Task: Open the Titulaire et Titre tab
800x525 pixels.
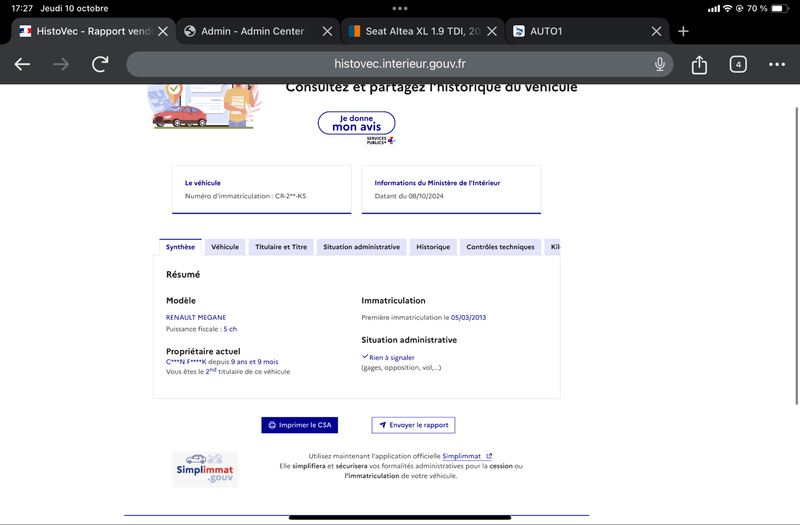Action: pyautogui.click(x=281, y=247)
